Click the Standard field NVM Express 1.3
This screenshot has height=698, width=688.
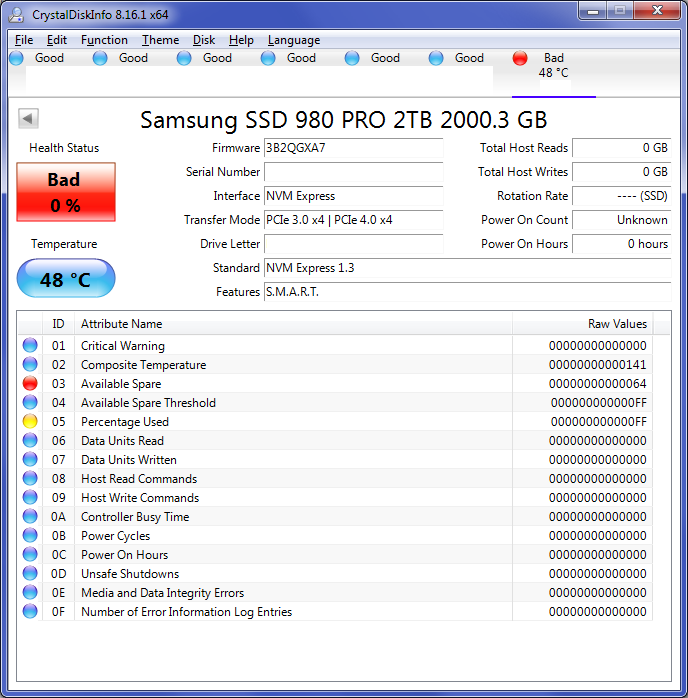coord(467,268)
